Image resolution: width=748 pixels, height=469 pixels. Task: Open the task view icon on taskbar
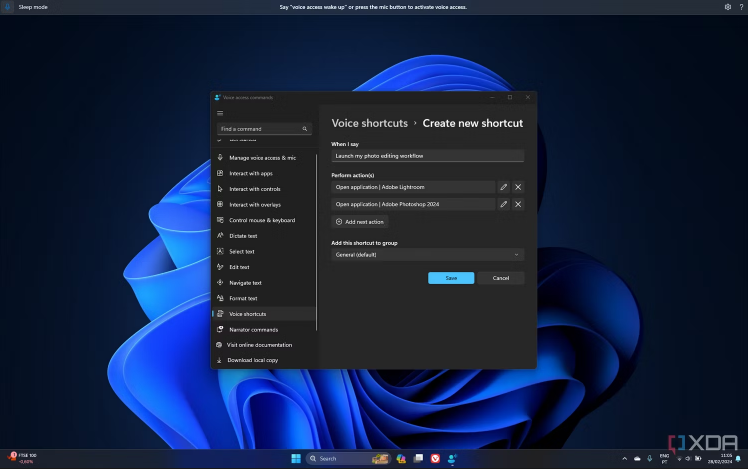click(x=418, y=459)
